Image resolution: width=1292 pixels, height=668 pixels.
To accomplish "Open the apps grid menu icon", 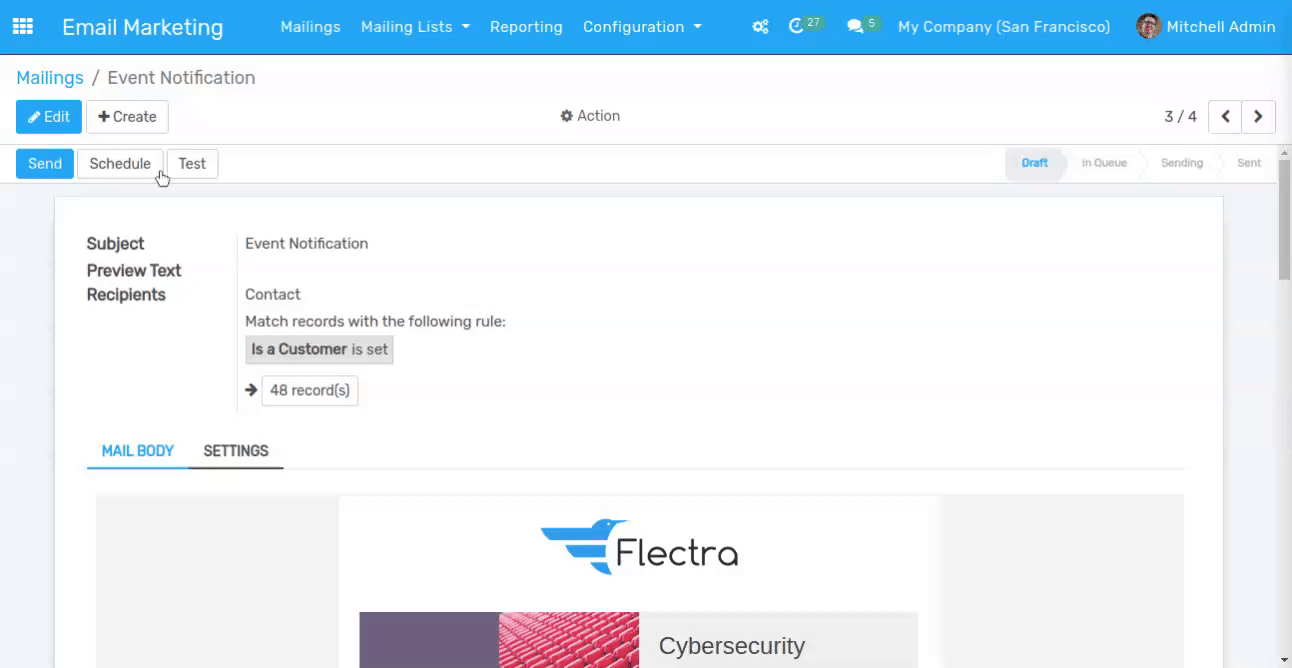I will tap(22, 27).
